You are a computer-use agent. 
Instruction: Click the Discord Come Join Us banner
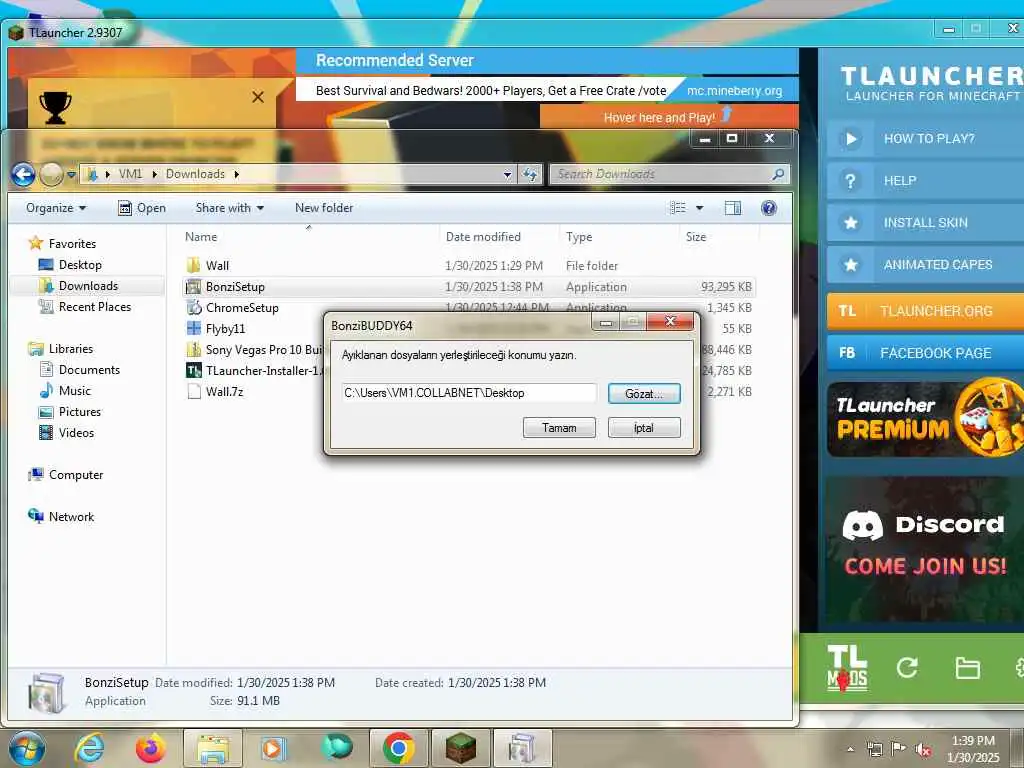pos(925,550)
